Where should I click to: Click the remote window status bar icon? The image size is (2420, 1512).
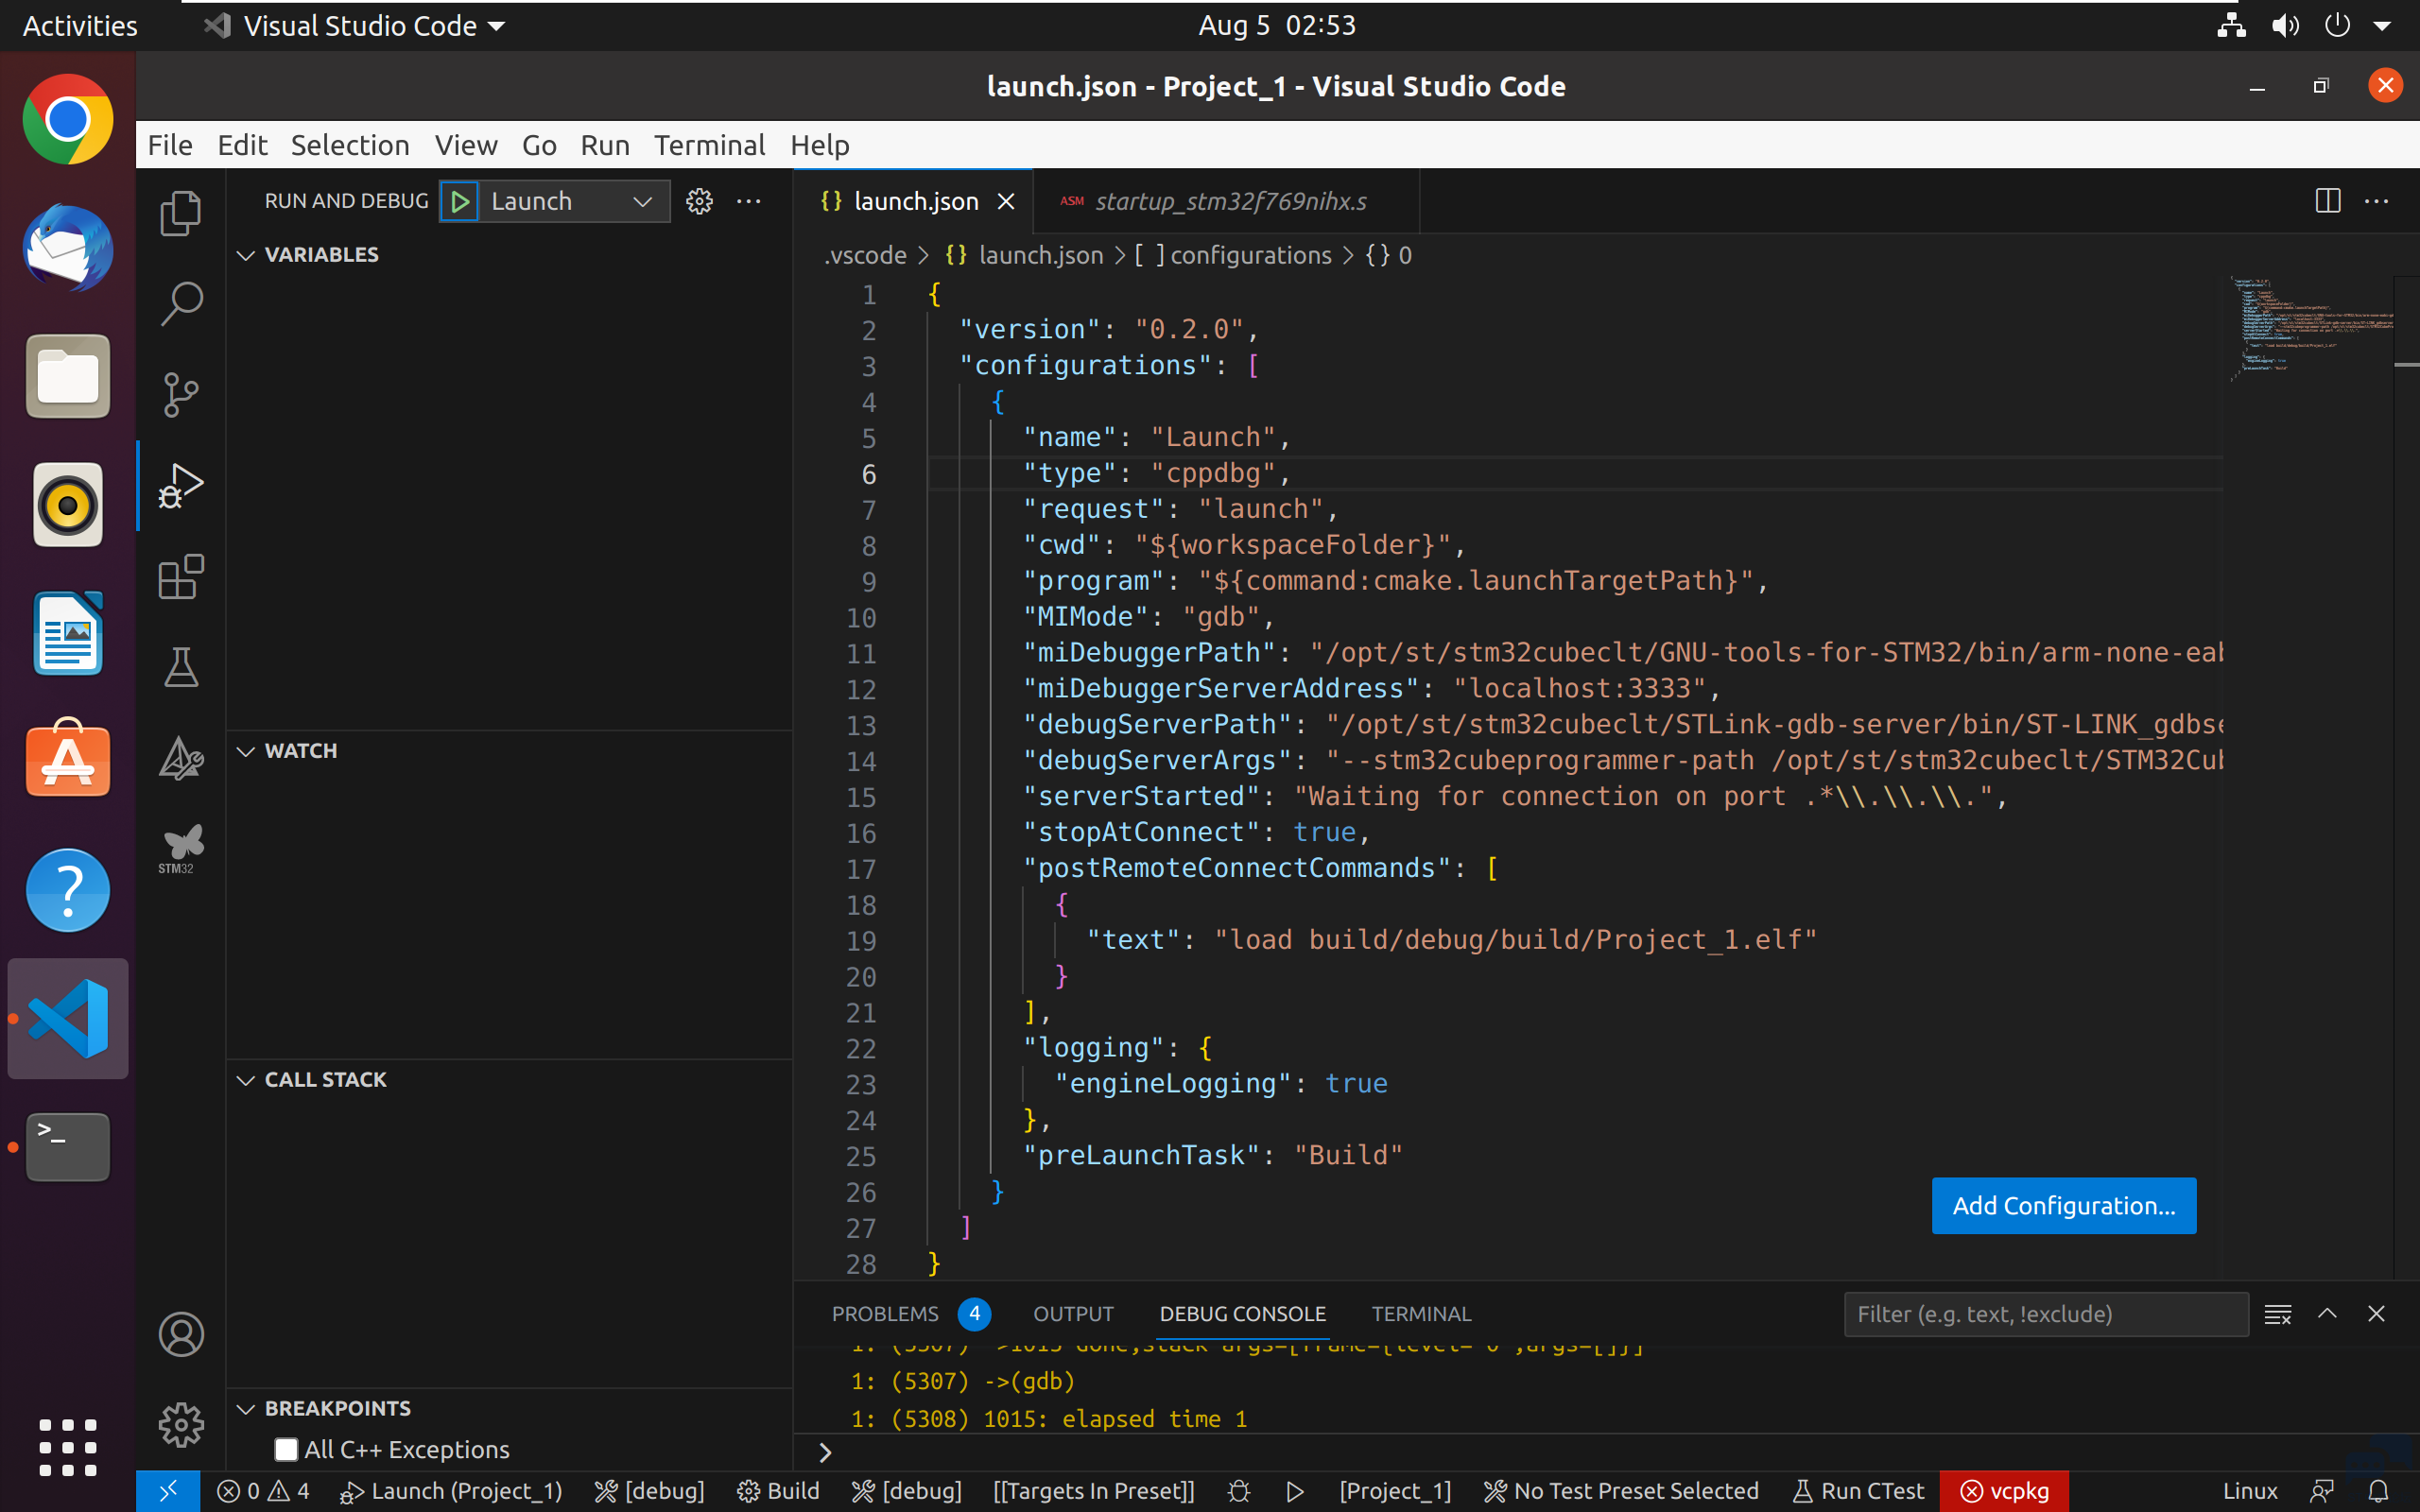168,1491
